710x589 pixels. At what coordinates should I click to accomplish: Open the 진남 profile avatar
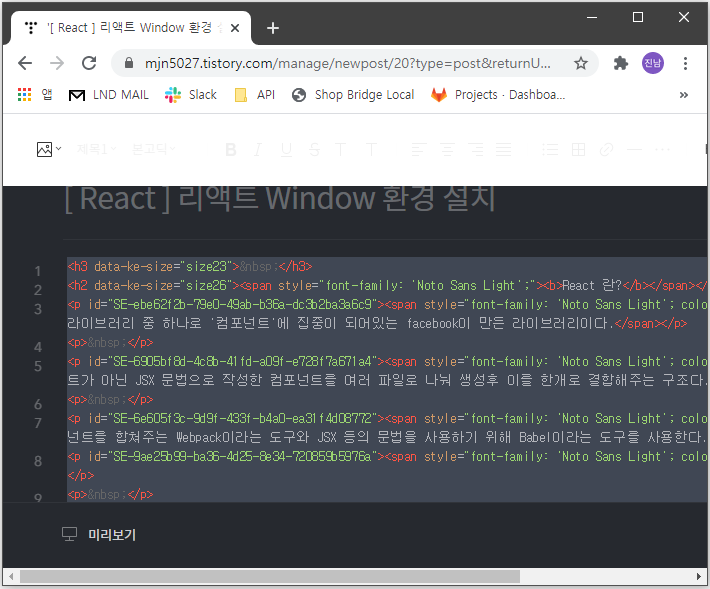click(x=652, y=63)
